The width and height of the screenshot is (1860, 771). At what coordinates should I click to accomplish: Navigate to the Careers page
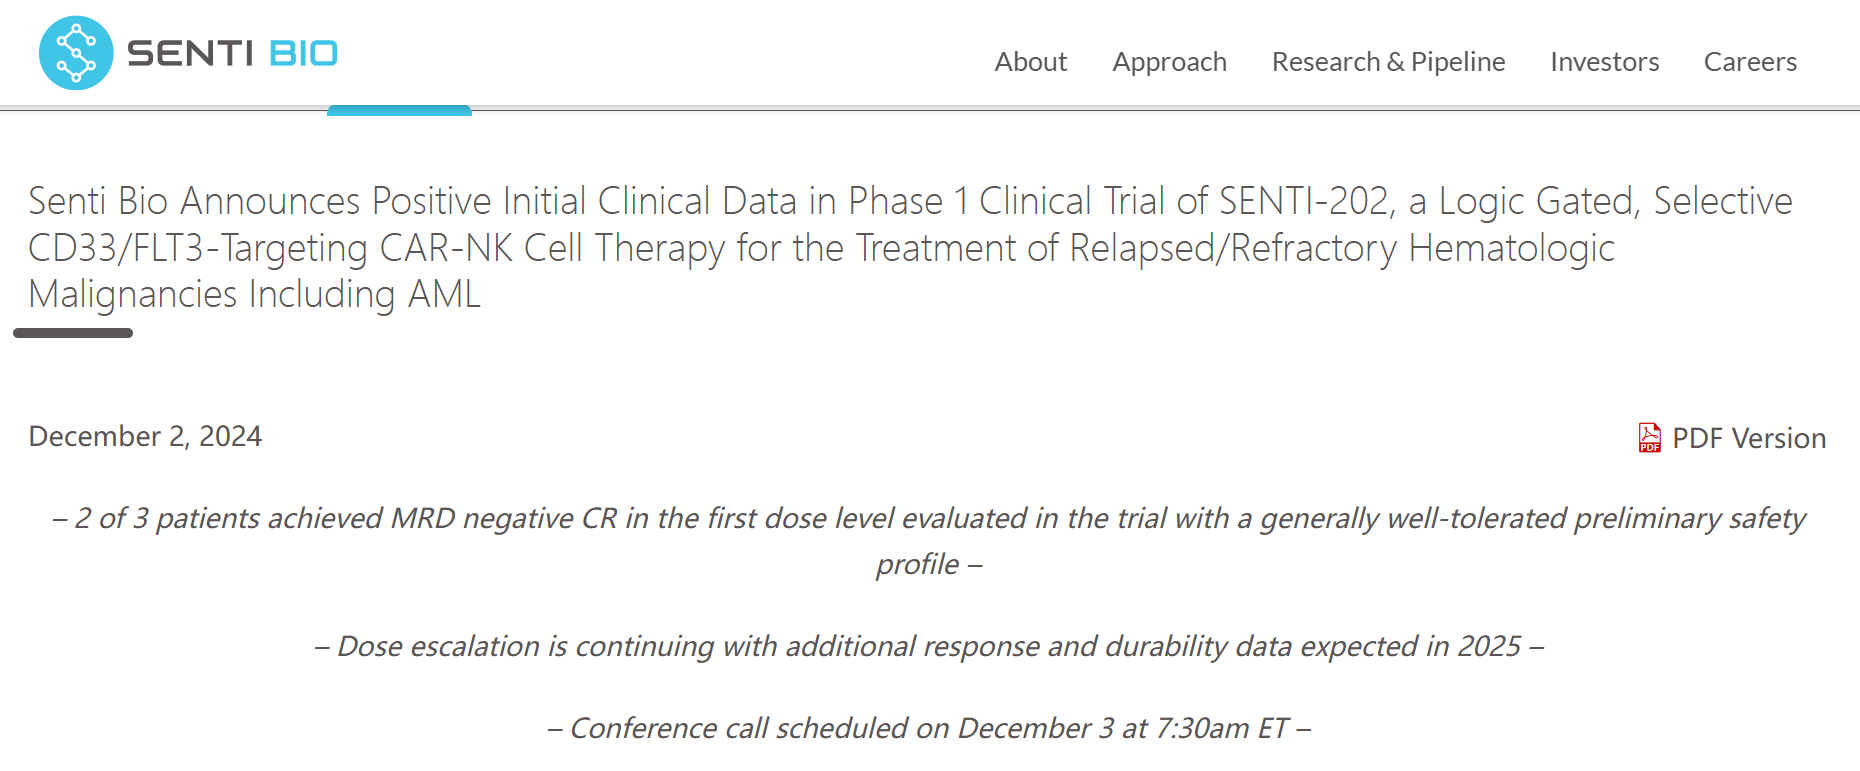click(x=1750, y=62)
